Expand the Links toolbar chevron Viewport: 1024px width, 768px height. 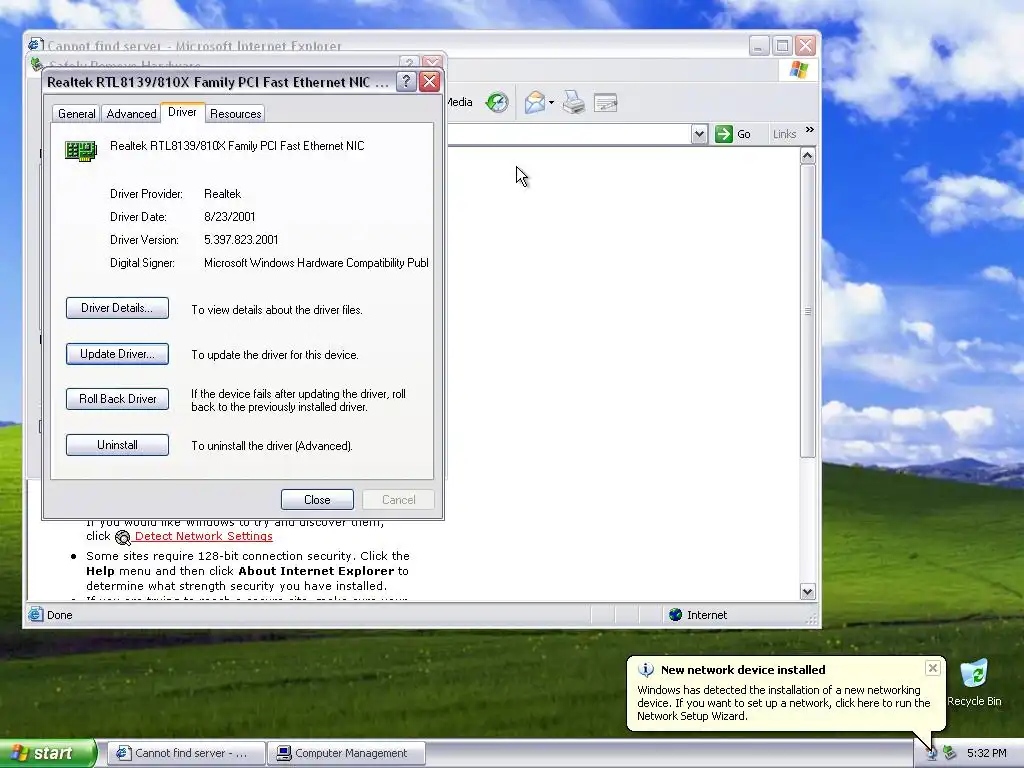[810, 130]
